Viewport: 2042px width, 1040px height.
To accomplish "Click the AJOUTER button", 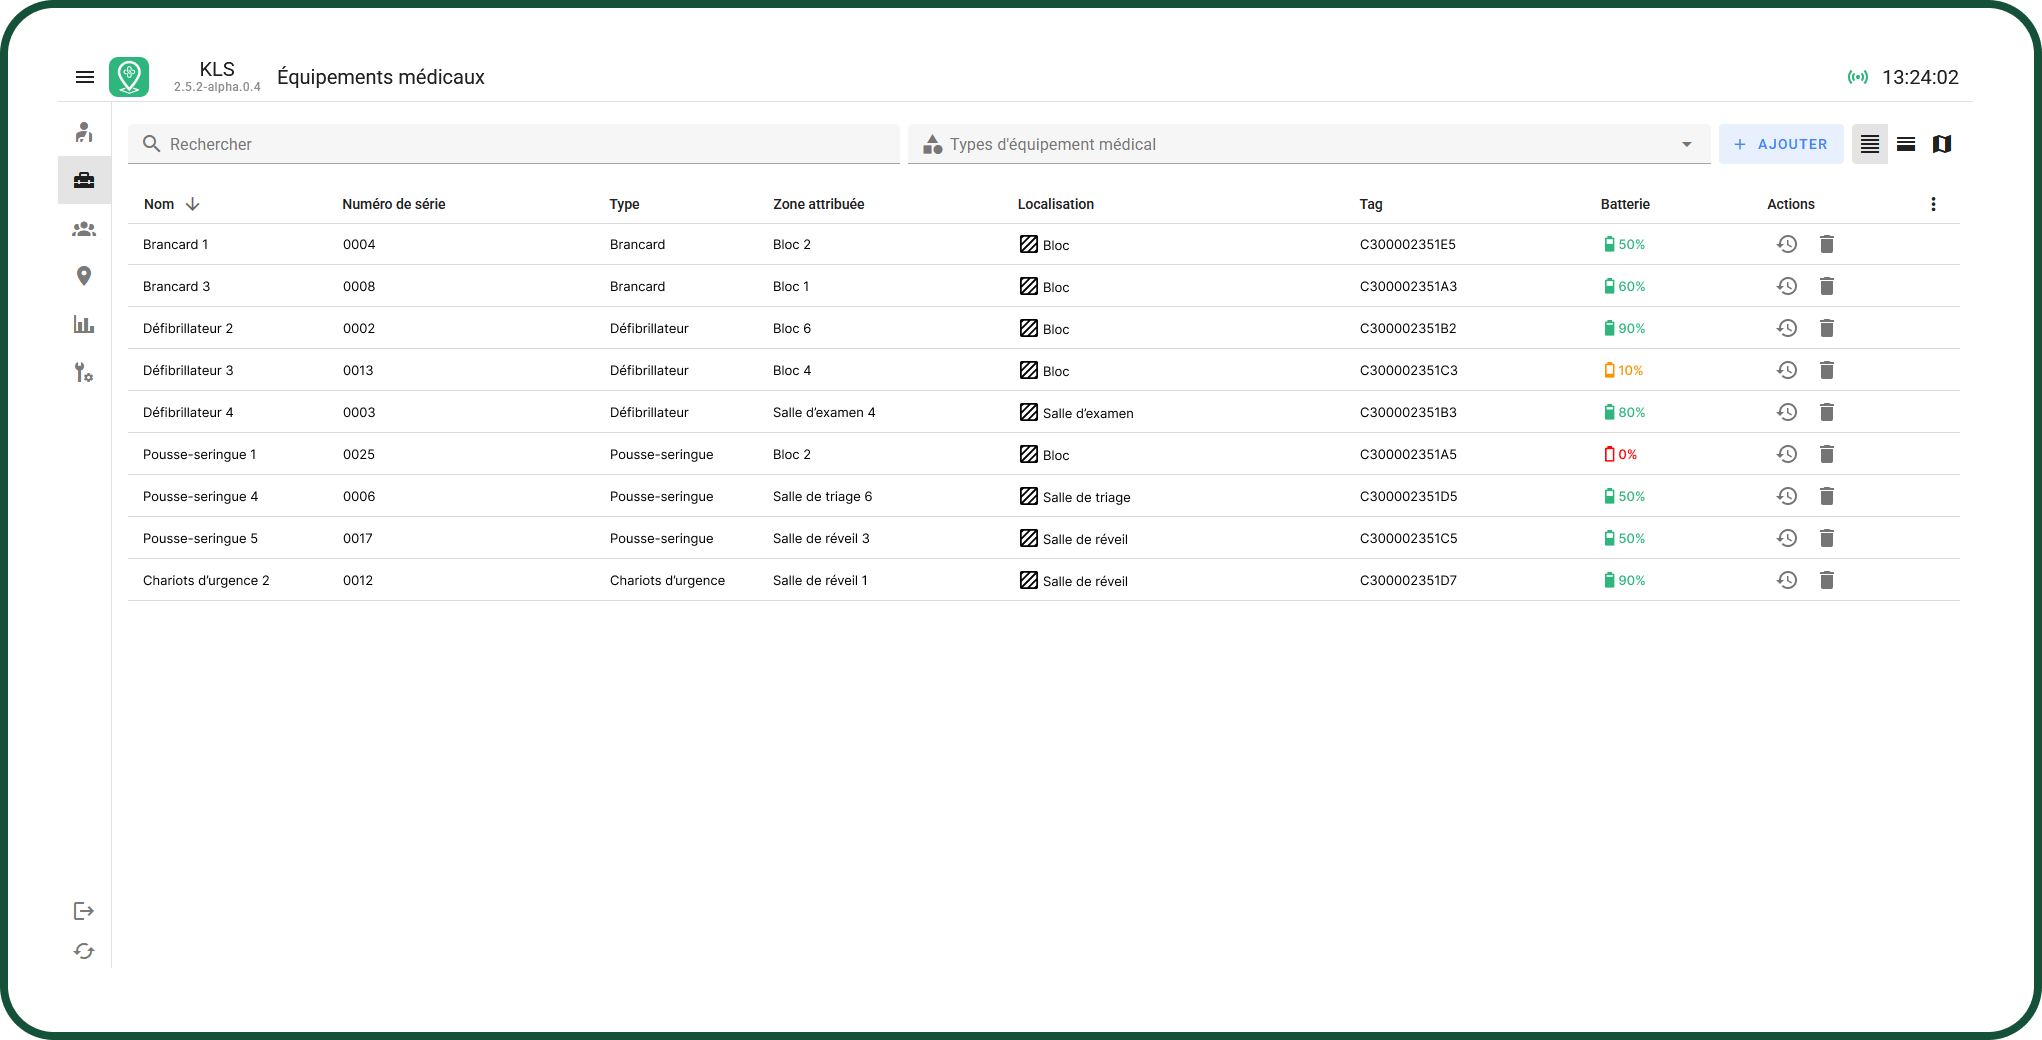I will [1781, 144].
